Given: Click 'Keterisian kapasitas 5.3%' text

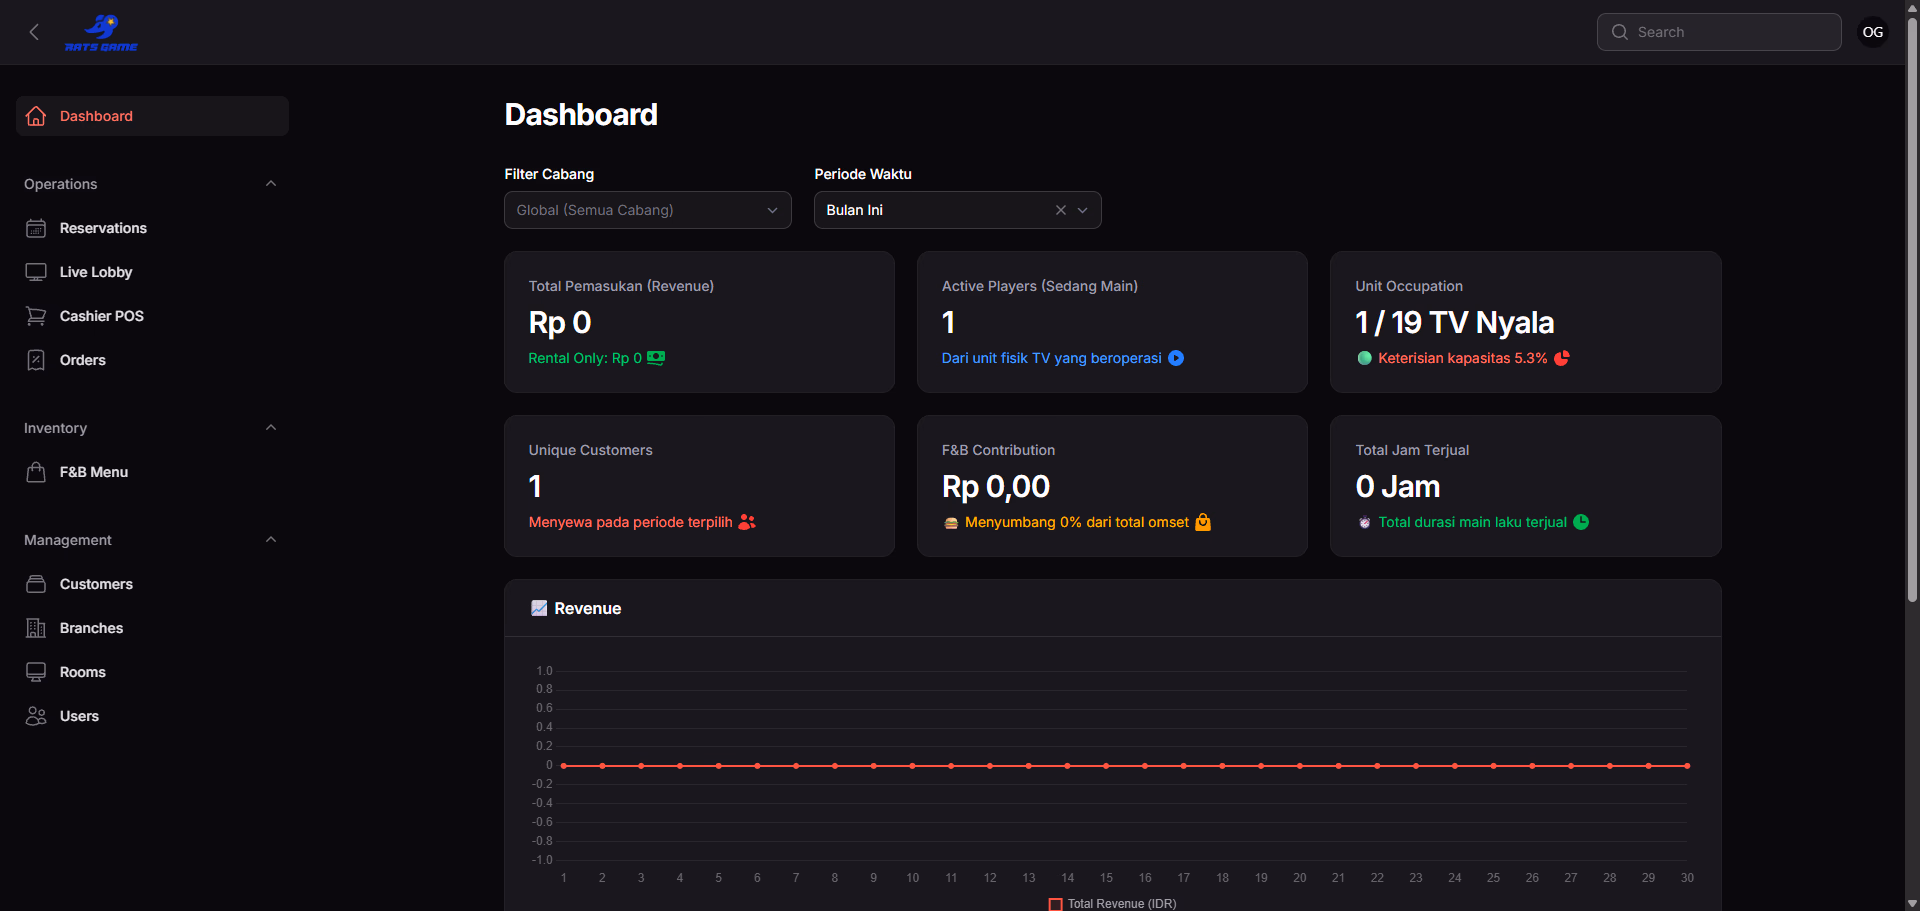Looking at the screenshot, I should pos(1463,358).
